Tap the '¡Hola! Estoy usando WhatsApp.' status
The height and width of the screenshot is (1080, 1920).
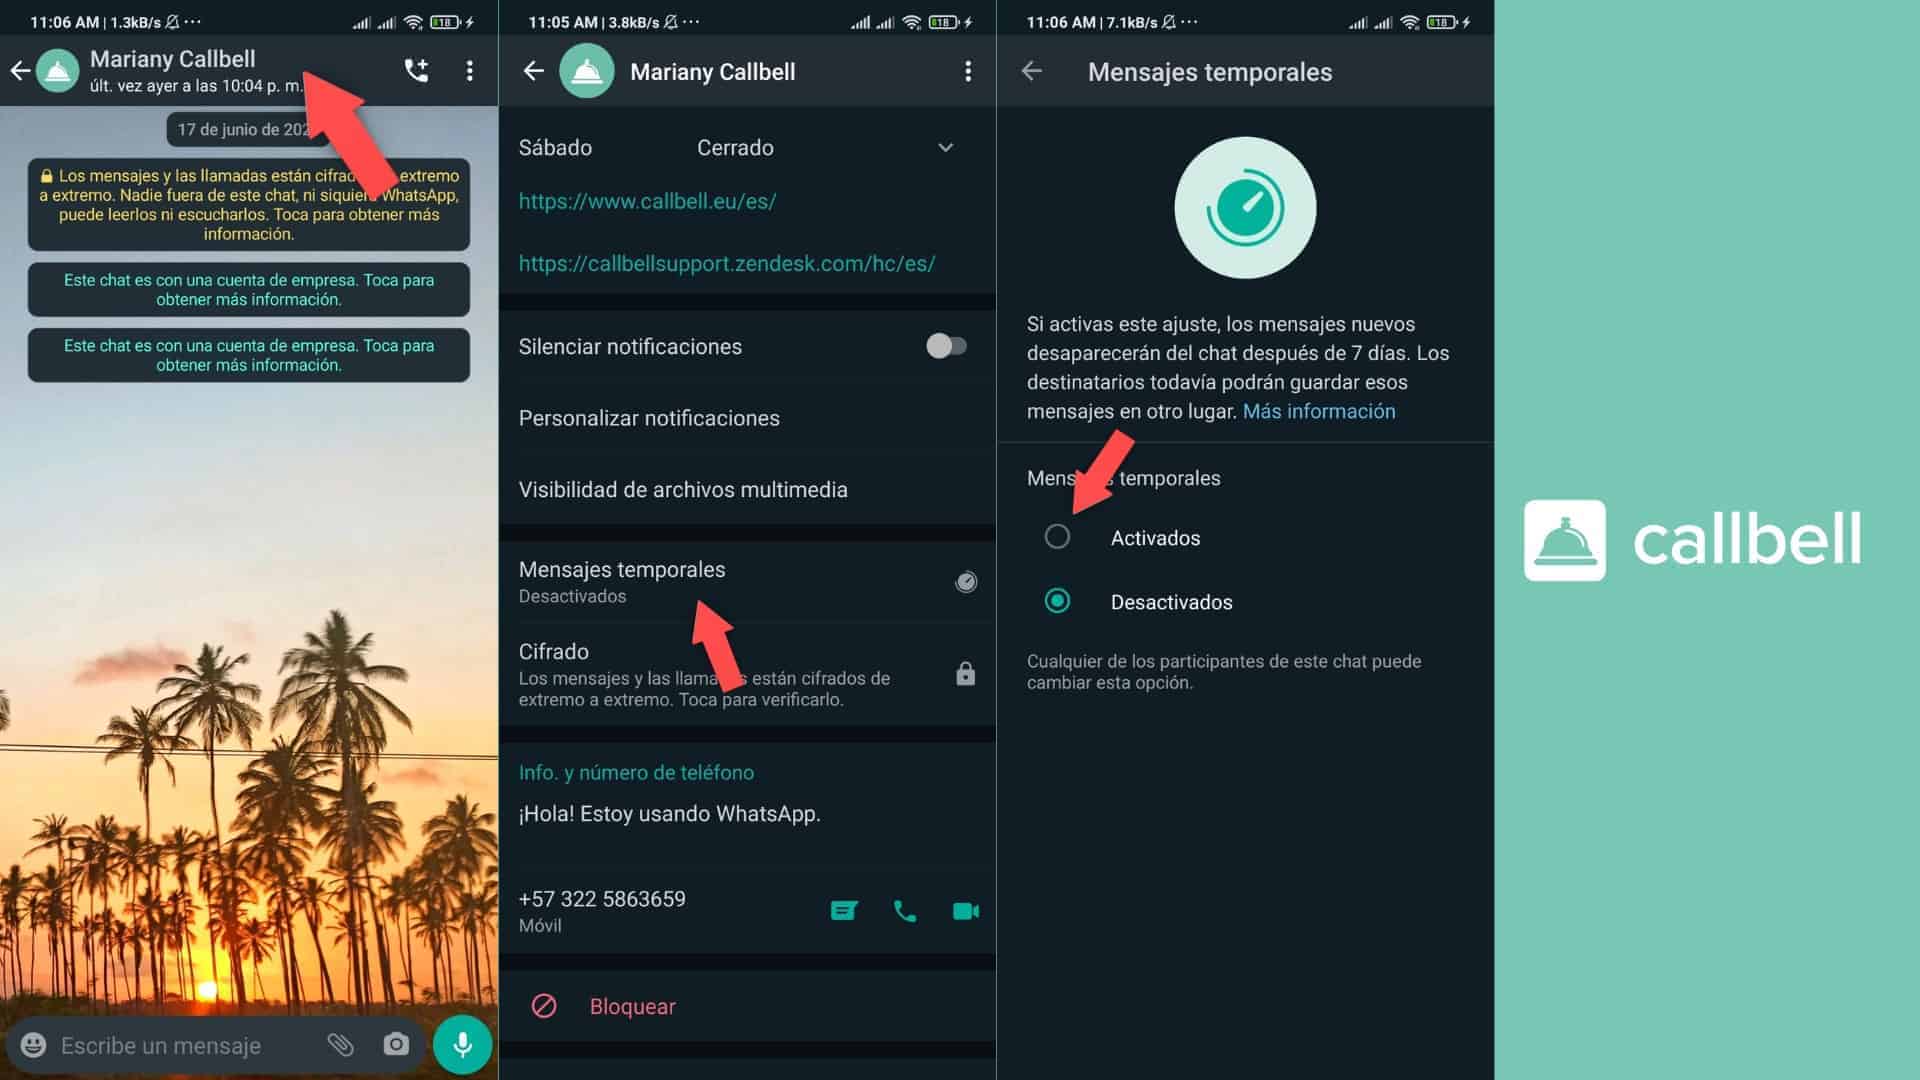click(669, 814)
